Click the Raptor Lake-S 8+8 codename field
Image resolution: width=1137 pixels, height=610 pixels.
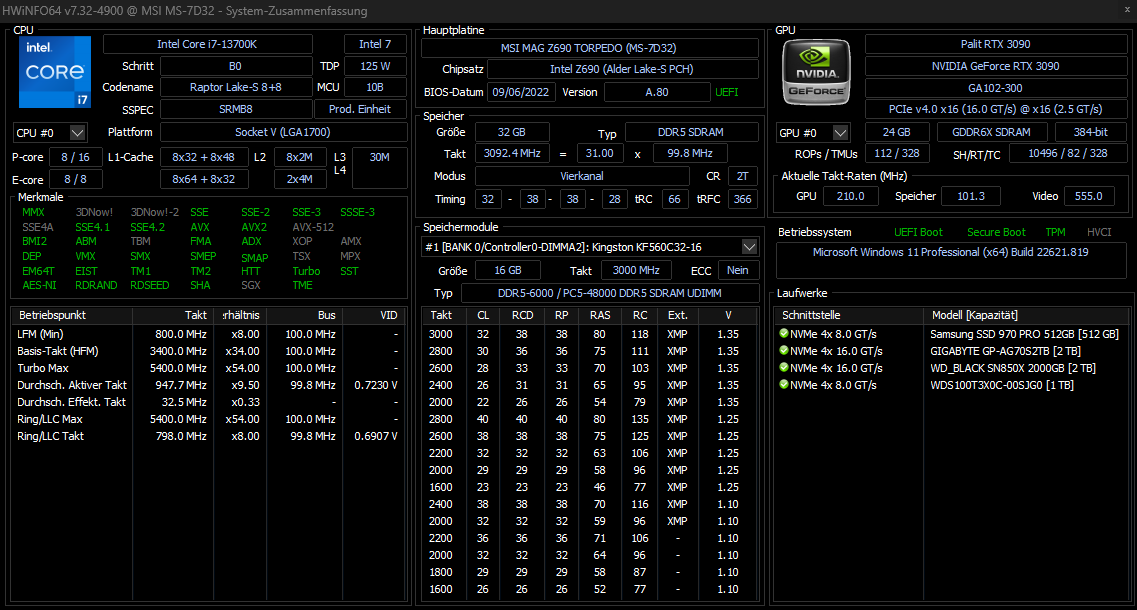[x=236, y=87]
